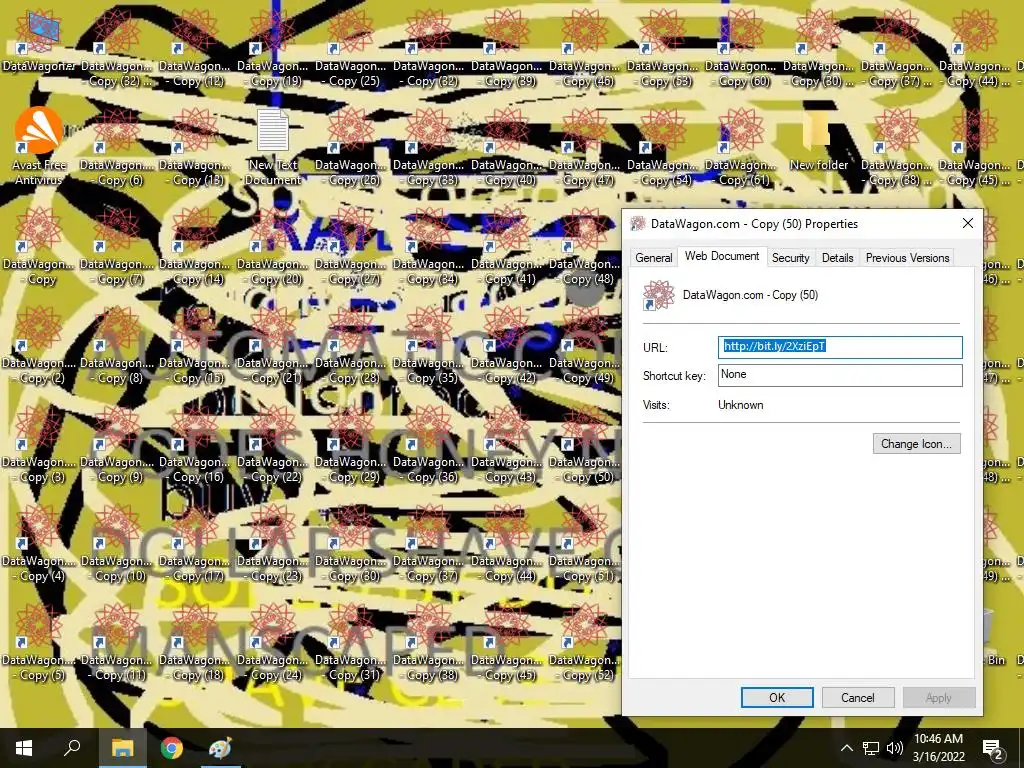This screenshot has height=768, width=1024.
Task: Select DataWagon Copy (9) desktop shortcut
Action: coord(117,443)
